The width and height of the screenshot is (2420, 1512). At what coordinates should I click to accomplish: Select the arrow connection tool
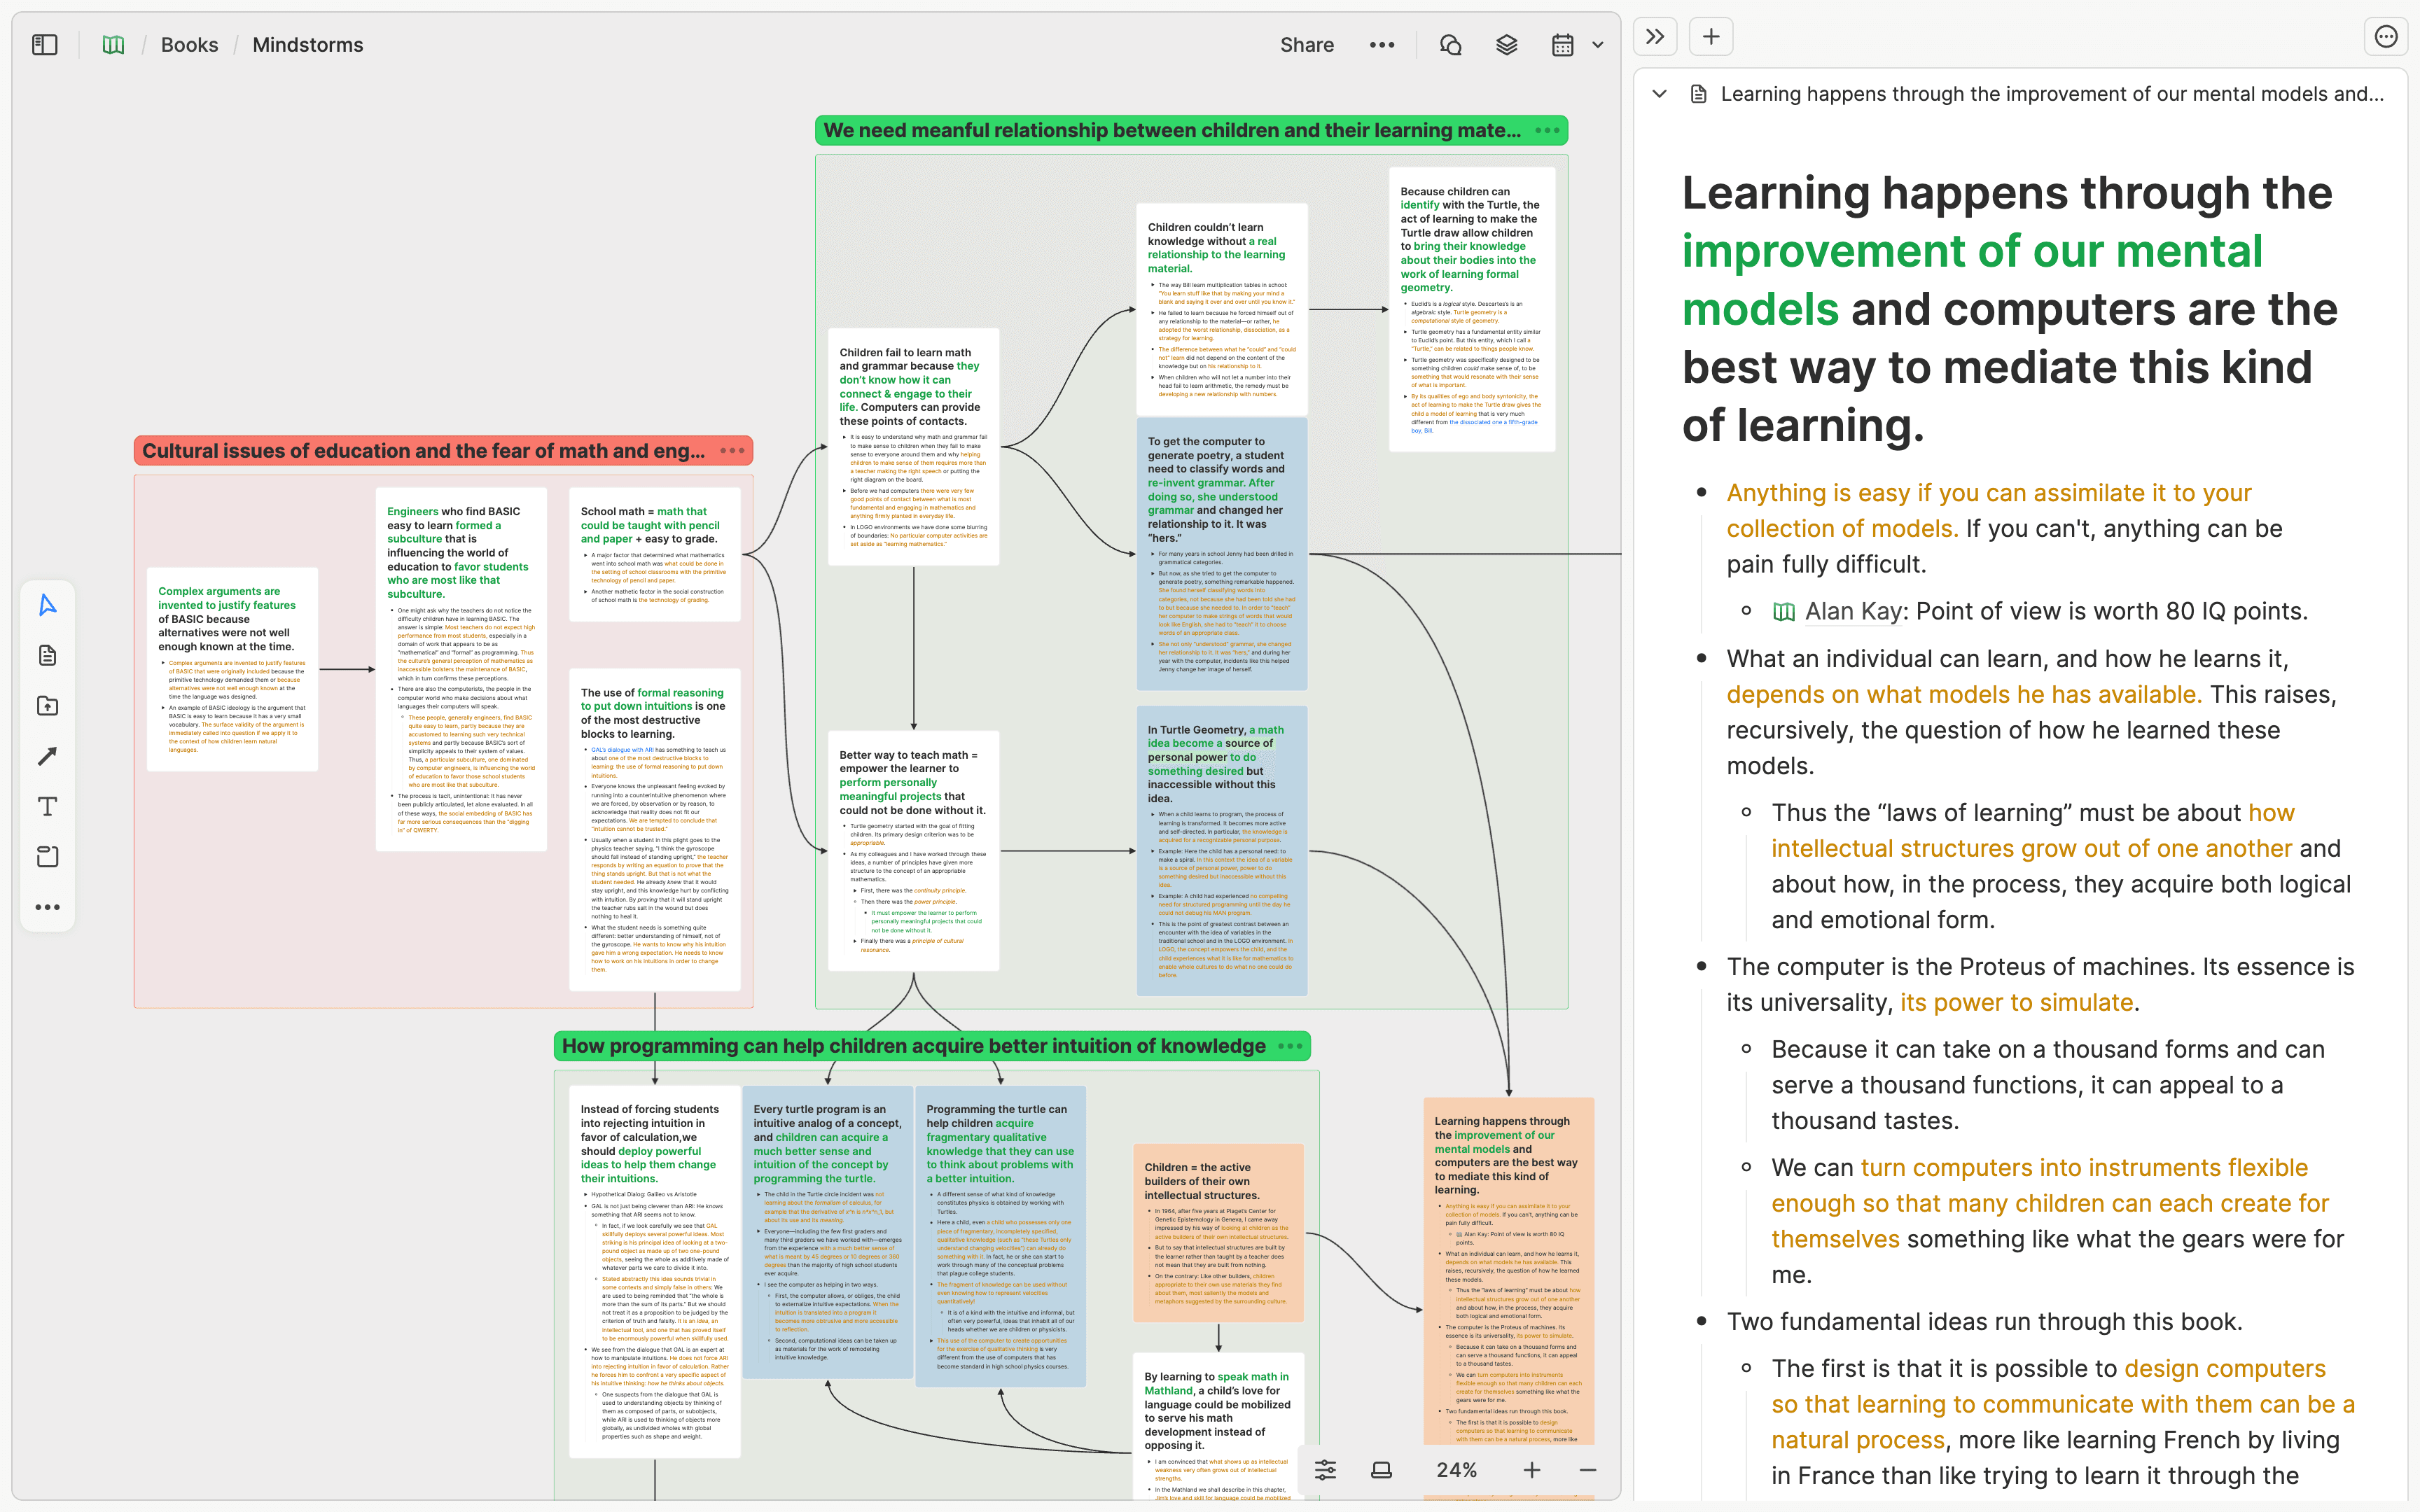[x=46, y=756]
